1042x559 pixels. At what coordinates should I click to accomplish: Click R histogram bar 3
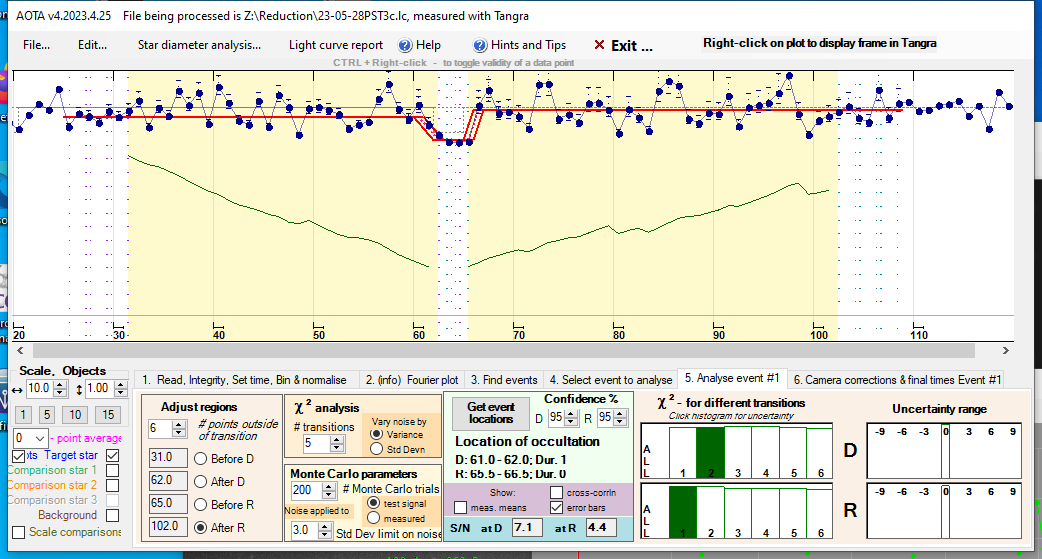pyautogui.click(x=738, y=514)
